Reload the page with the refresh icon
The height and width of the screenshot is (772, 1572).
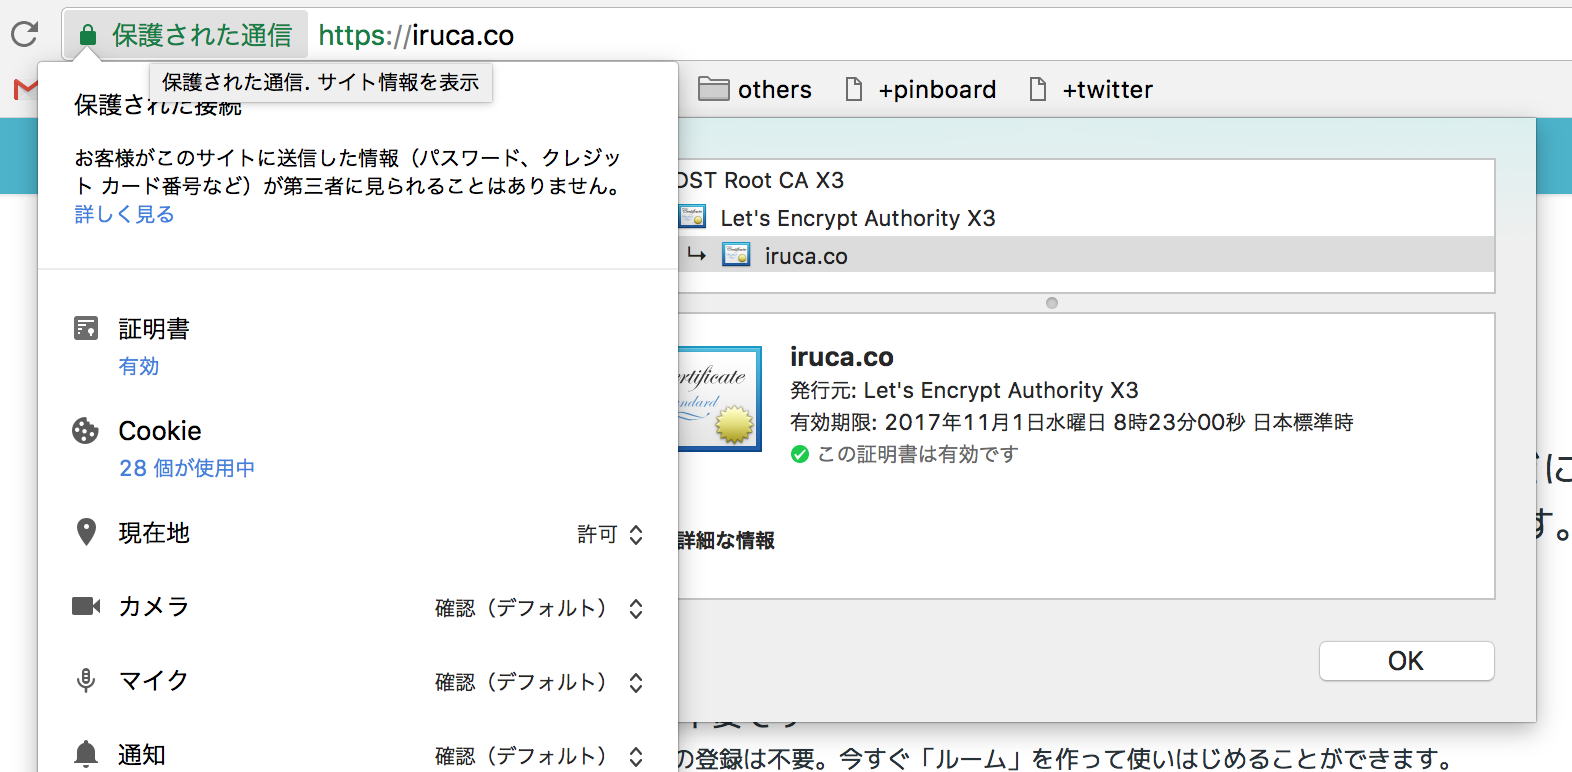click(24, 35)
